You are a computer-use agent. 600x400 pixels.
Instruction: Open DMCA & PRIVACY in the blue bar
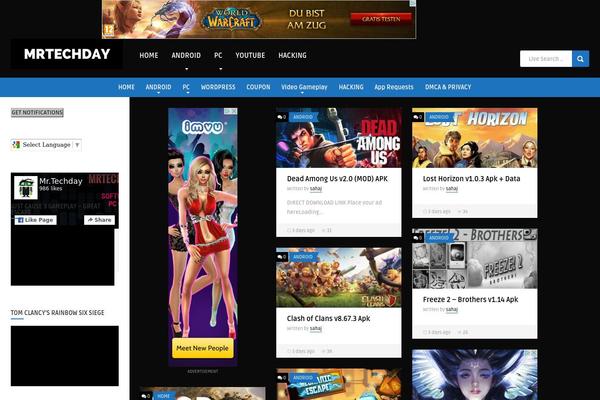click(448, 87)
